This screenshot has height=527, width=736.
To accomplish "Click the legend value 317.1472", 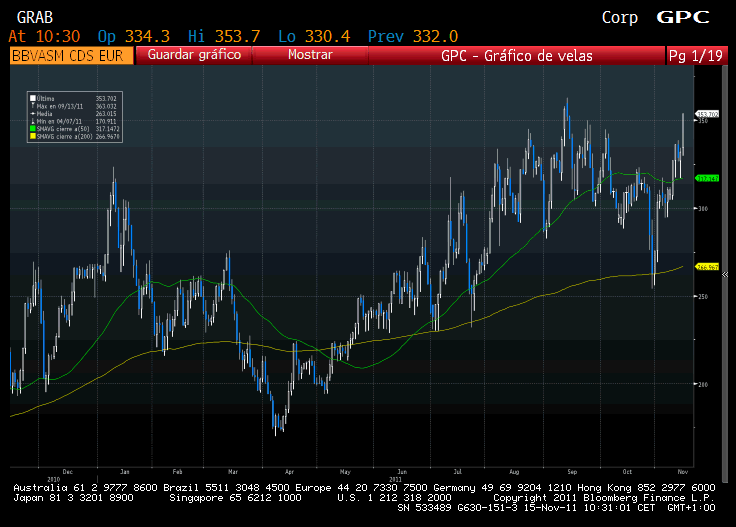I will click(107, 129).
